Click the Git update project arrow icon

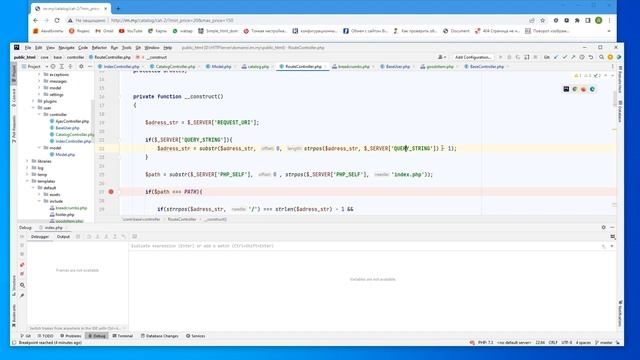tap(556, 57)
